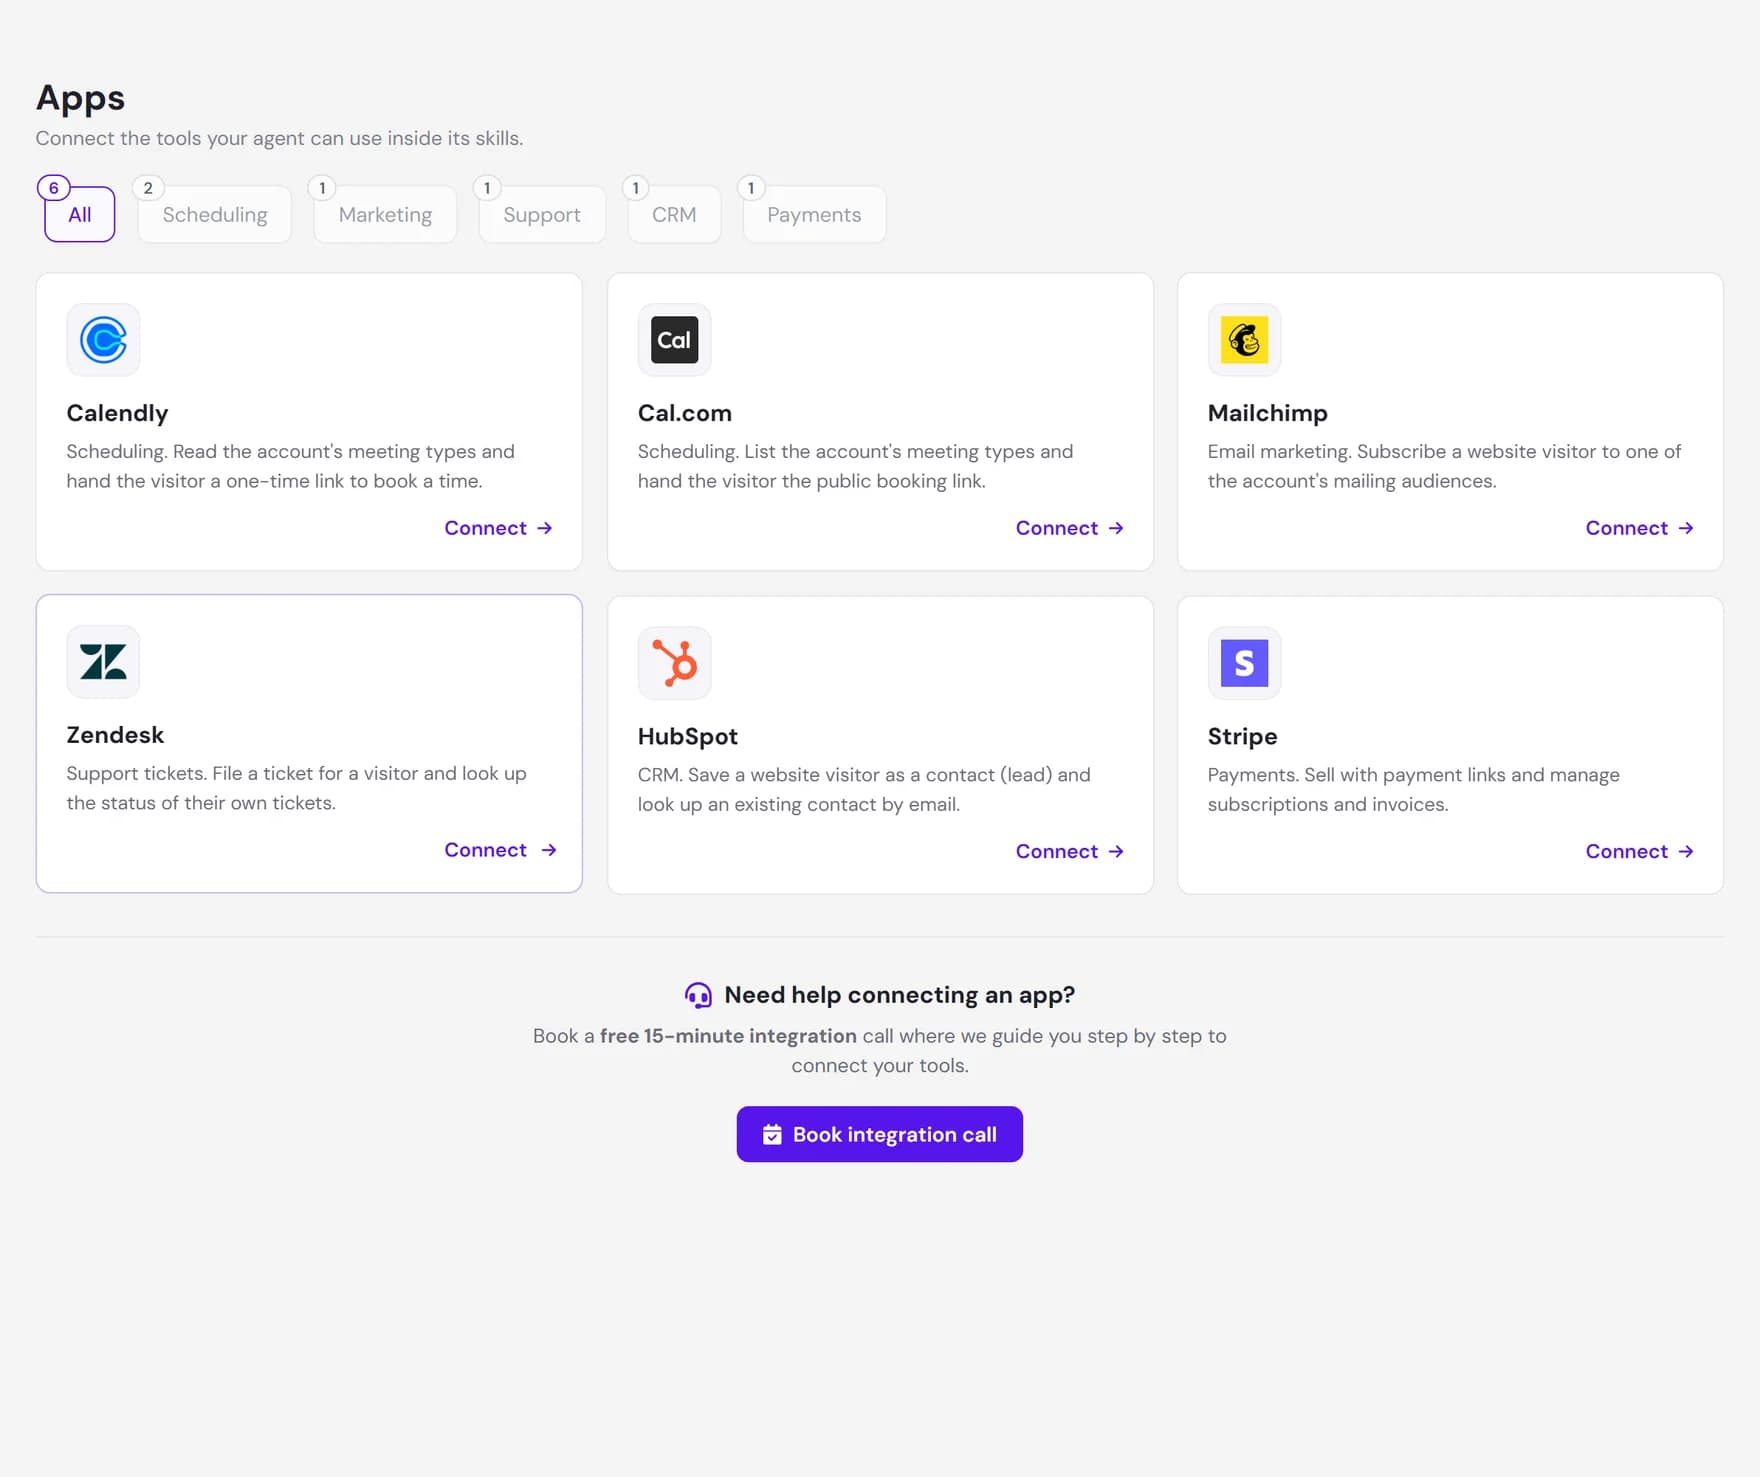This screenshot has width=1760, height=1477.
Task: Click the arrow next to Mailchimp Connect
Action: point(1686,528)
